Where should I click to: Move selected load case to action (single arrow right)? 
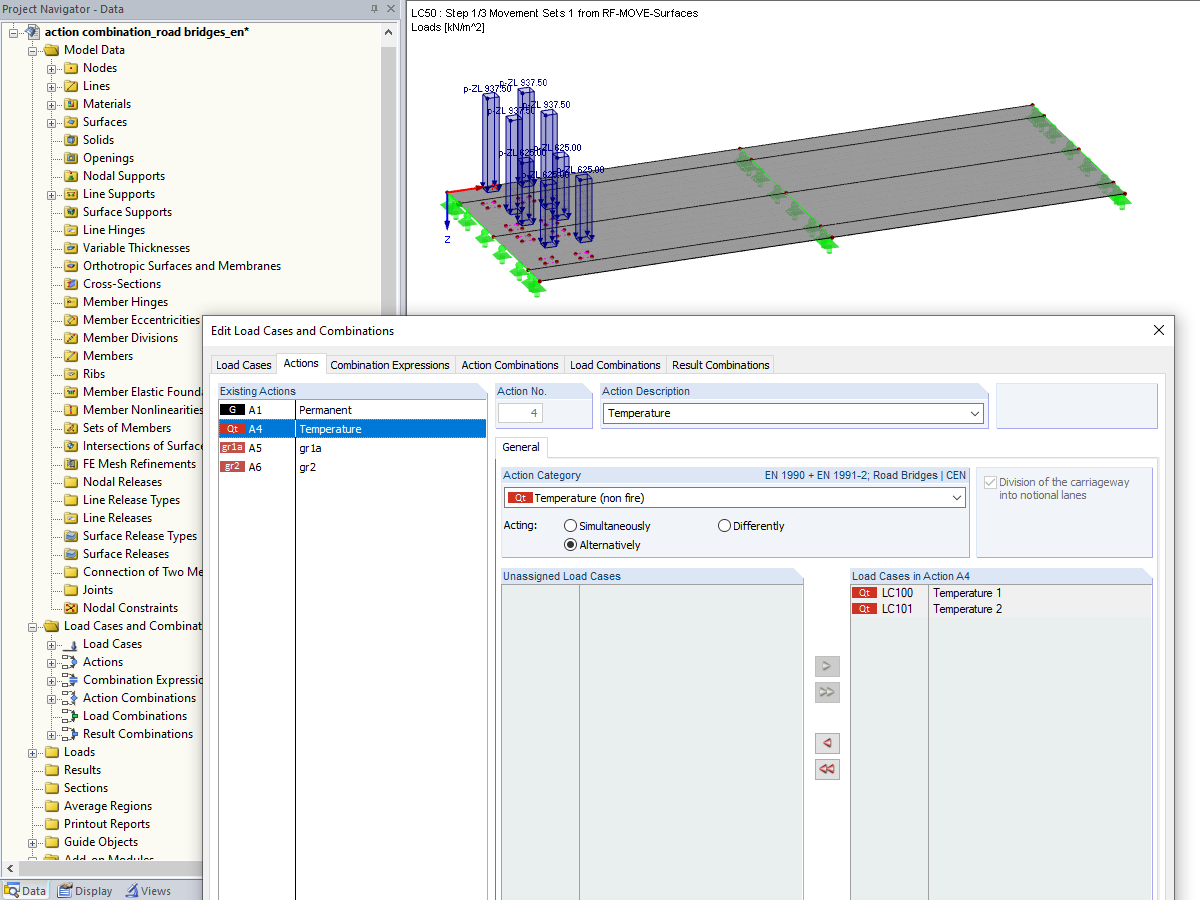point(827,666)
